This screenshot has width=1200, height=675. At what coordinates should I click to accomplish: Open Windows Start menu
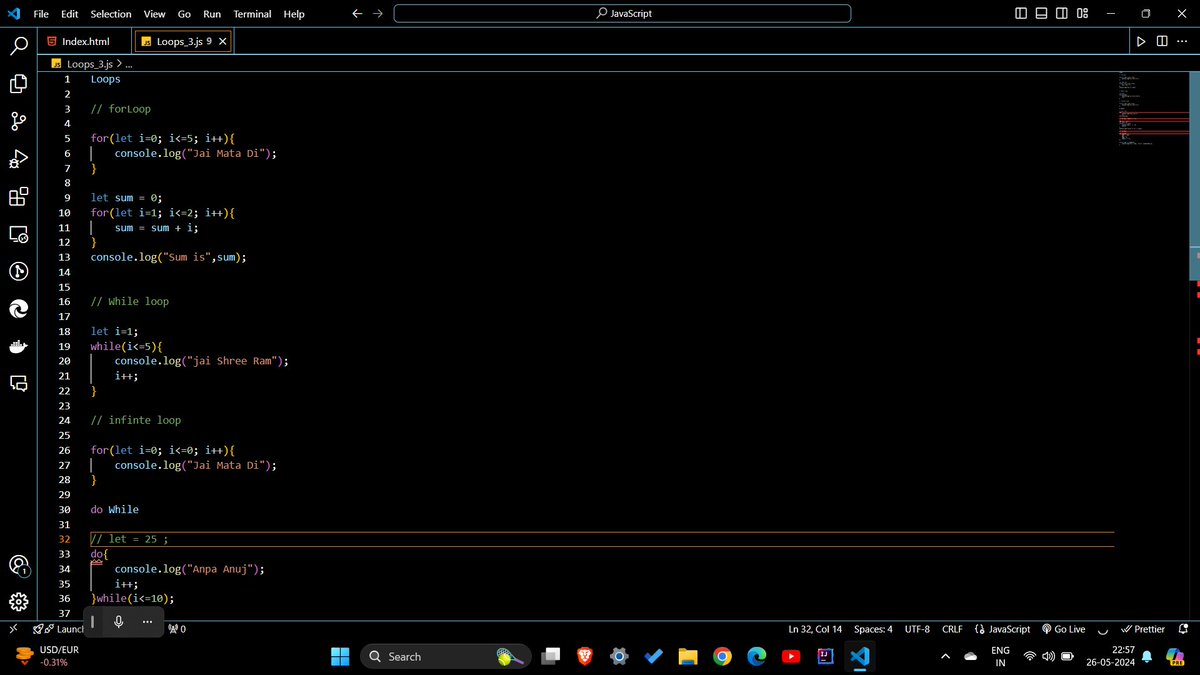[340, 656]
